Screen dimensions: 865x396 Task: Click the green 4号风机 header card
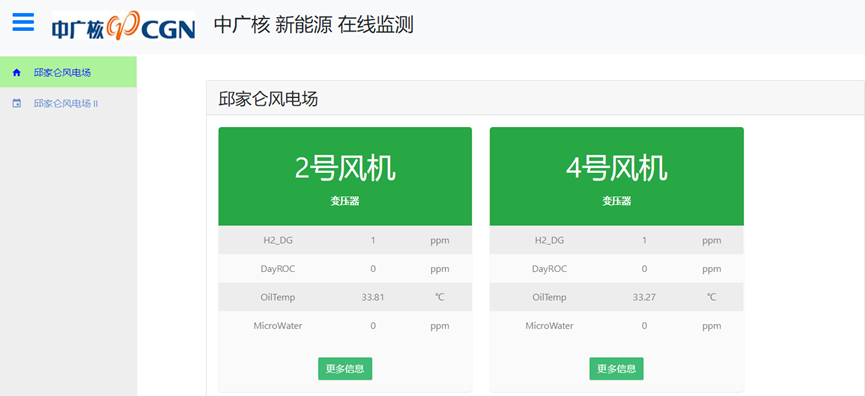(x=616, y=176)
